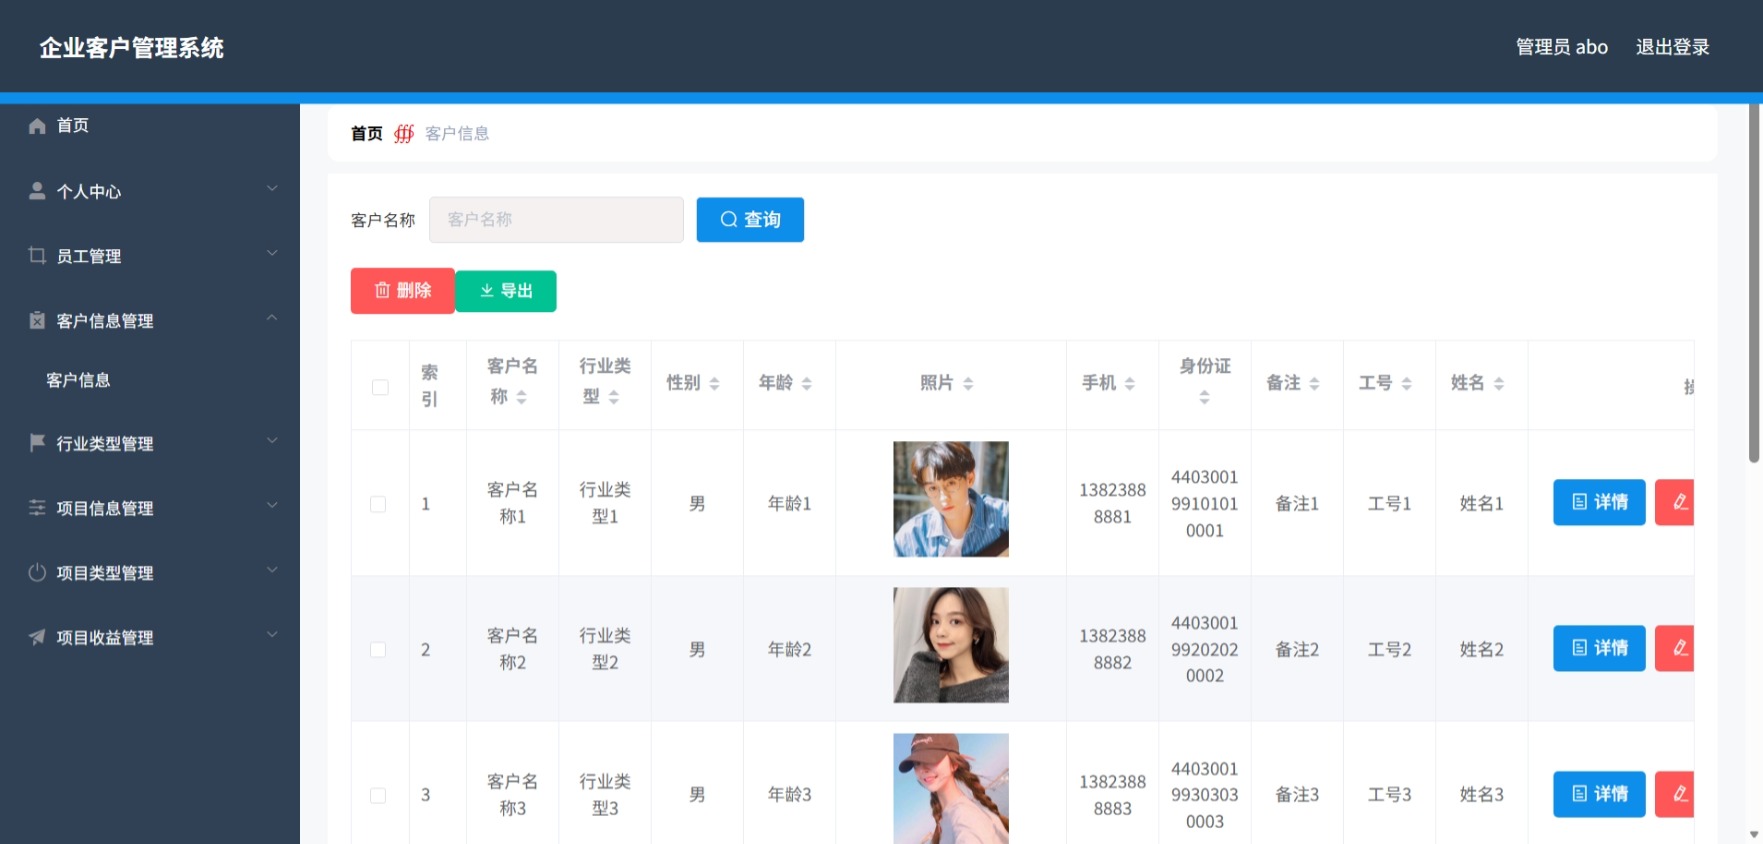Sort table by 行业类型 column arrows
Viewport: 1763px width, 844px height.
(x=614, y=397)
